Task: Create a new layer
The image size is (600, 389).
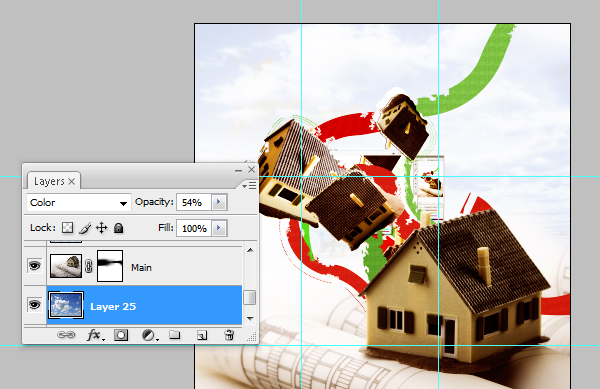Action: tap(202, 335)
